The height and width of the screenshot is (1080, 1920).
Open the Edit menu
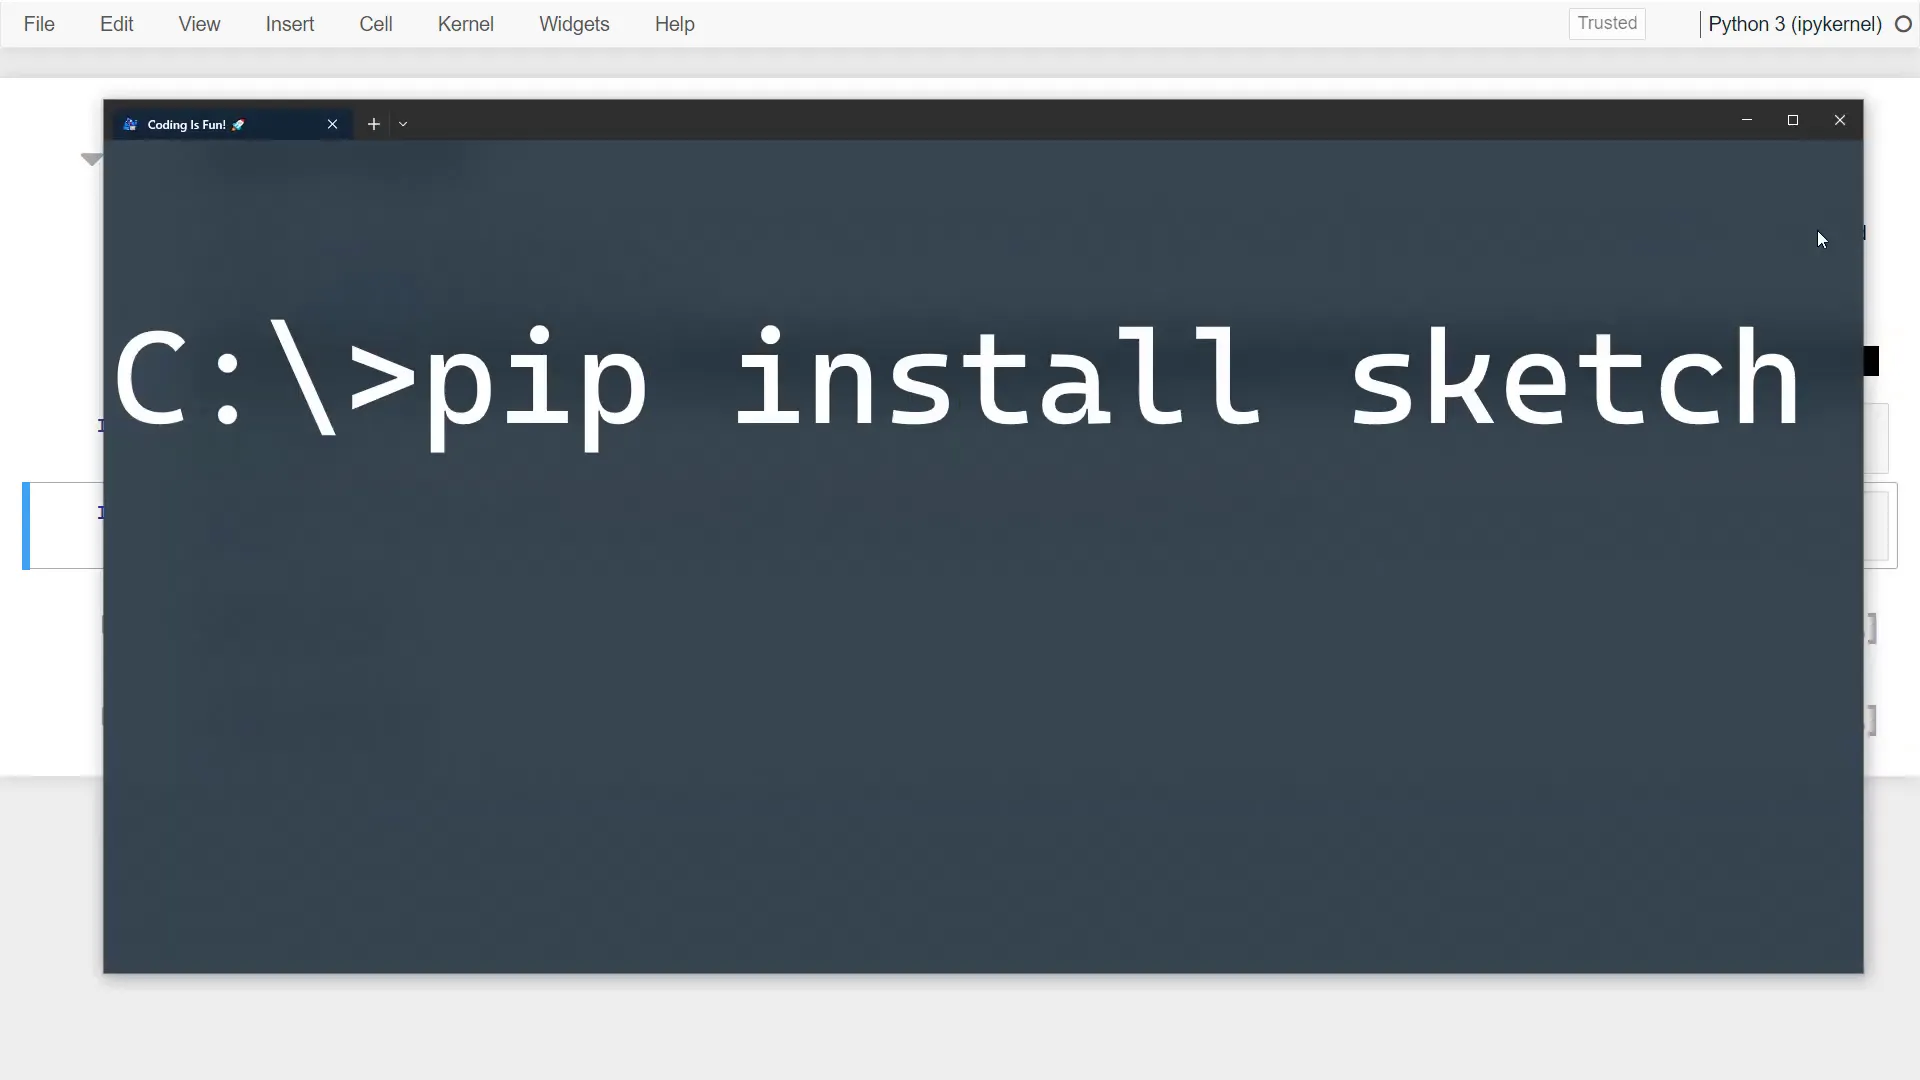[x=116, y=24]
